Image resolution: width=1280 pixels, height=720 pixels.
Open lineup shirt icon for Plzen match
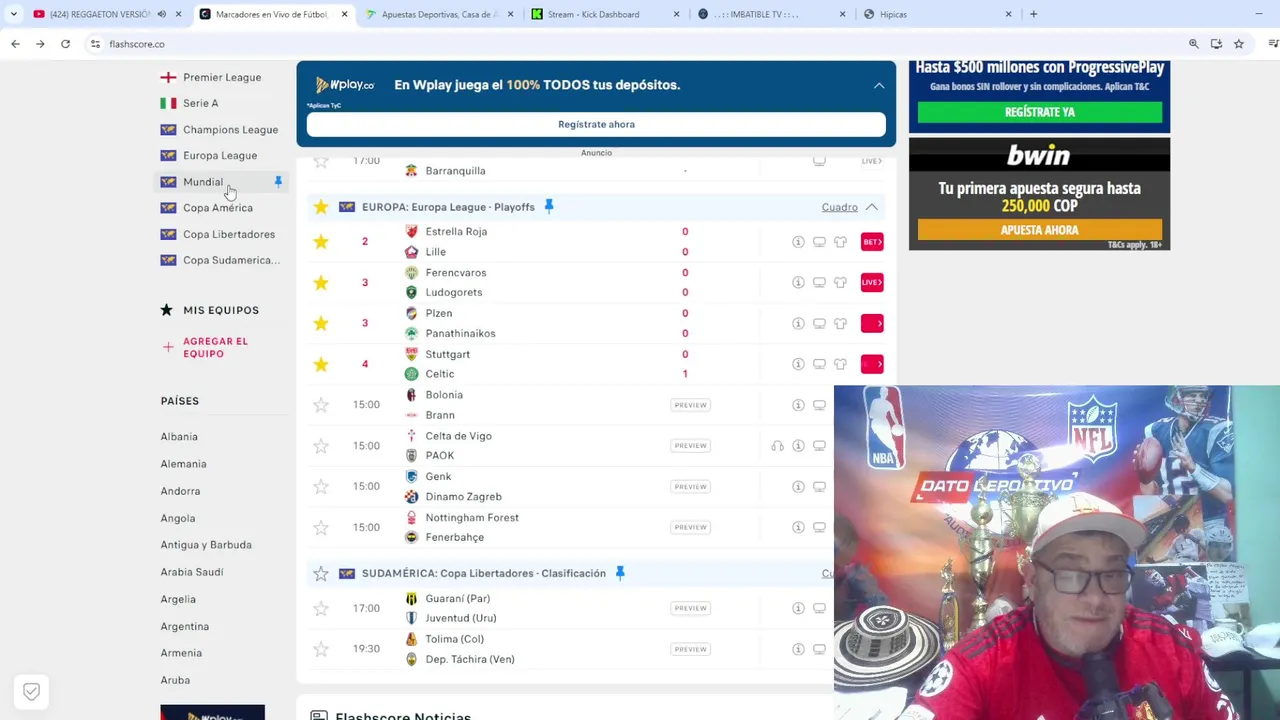pyautogui.click(x=840, y=323)
